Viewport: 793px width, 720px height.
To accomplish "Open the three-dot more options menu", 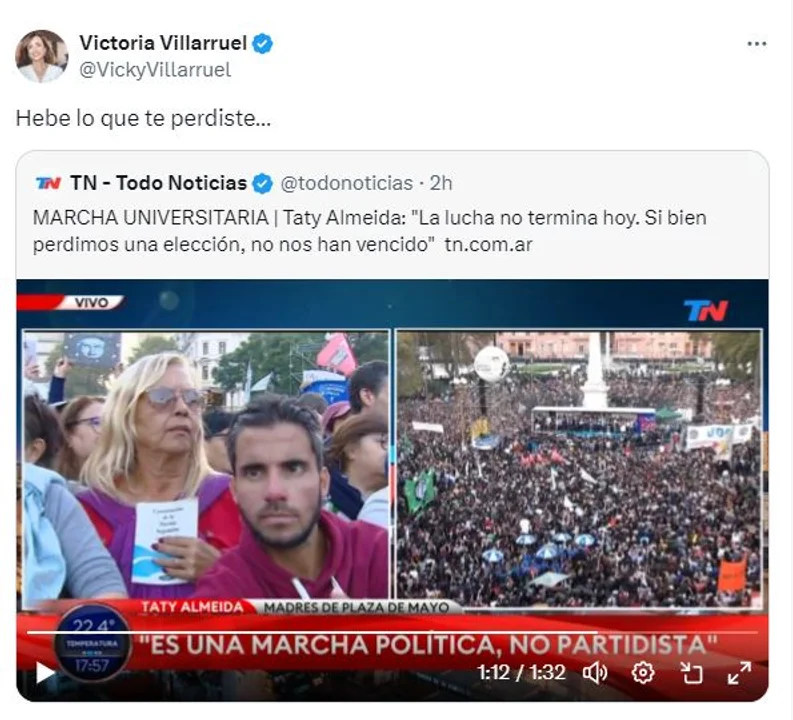I will point(757,44).
